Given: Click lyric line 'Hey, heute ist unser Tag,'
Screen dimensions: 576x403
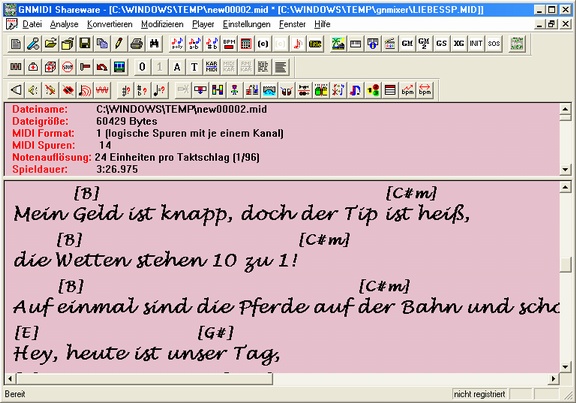Looking at the screenshot, I should tap(147, 353).
